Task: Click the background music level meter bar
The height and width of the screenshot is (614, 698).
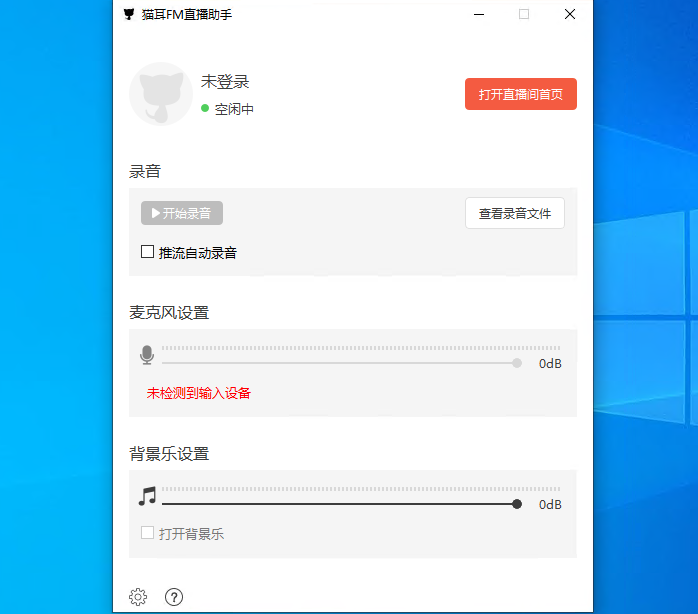Action: tap(361, 489)
